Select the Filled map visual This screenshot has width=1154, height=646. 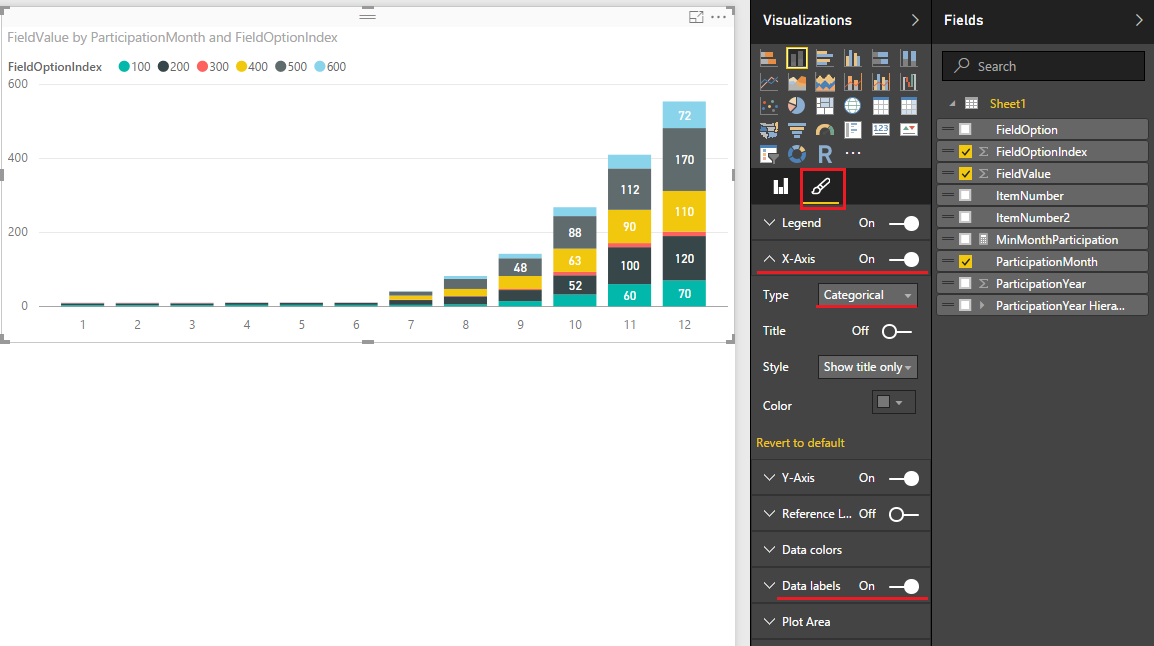tap(768, 130)
